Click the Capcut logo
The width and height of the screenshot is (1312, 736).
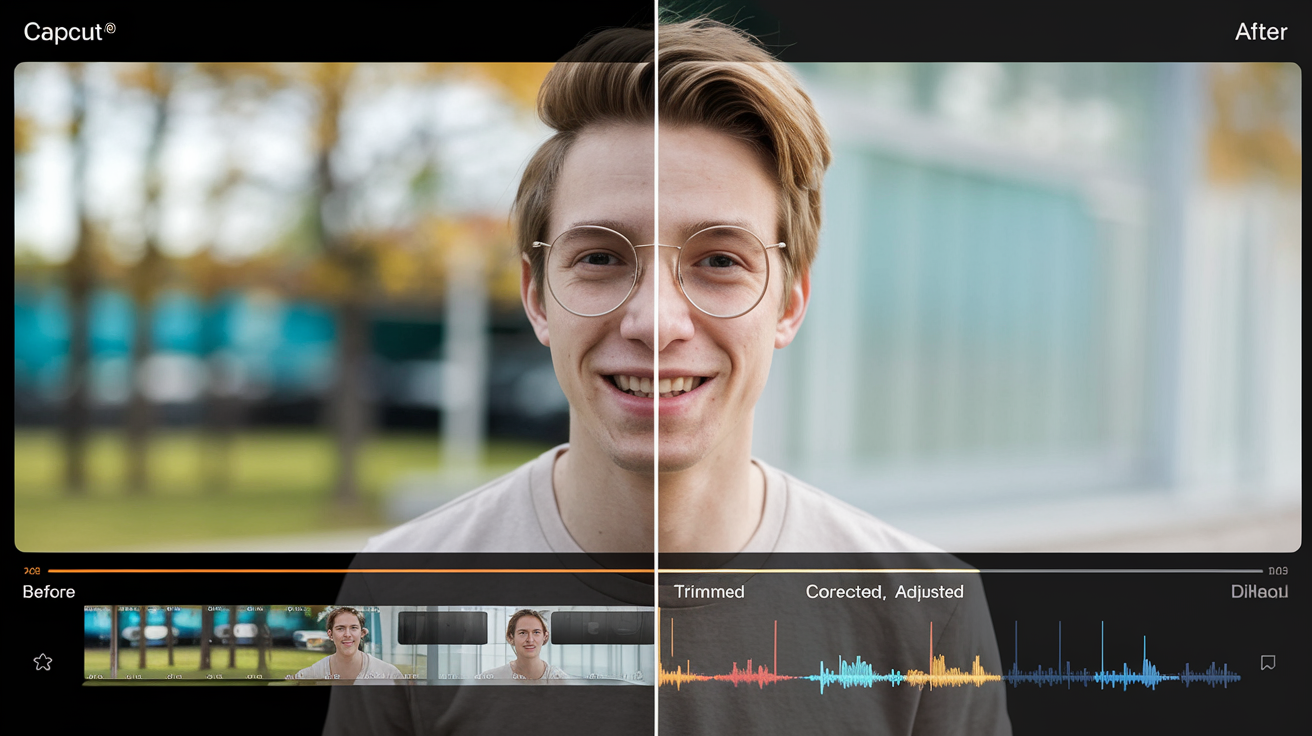(69, 31)
